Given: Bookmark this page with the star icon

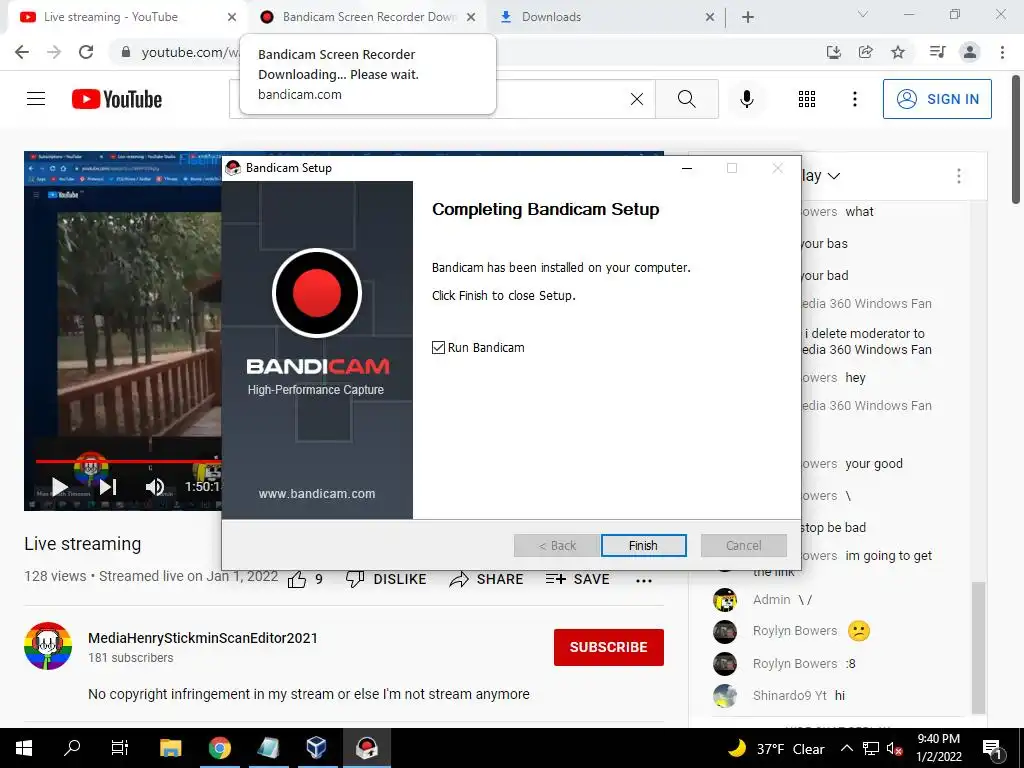Looking at the screenshot, I should pos(898,52).
